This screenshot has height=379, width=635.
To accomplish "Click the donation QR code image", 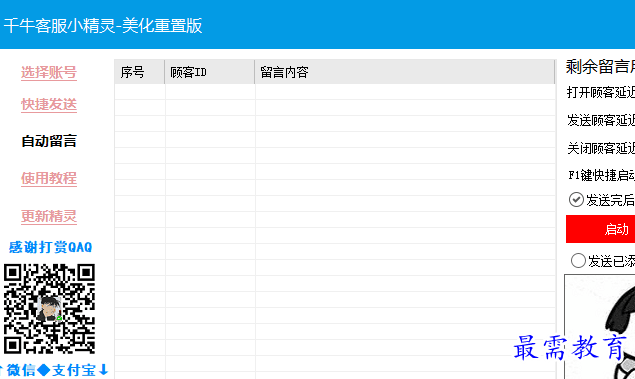I will click(49, 309).
